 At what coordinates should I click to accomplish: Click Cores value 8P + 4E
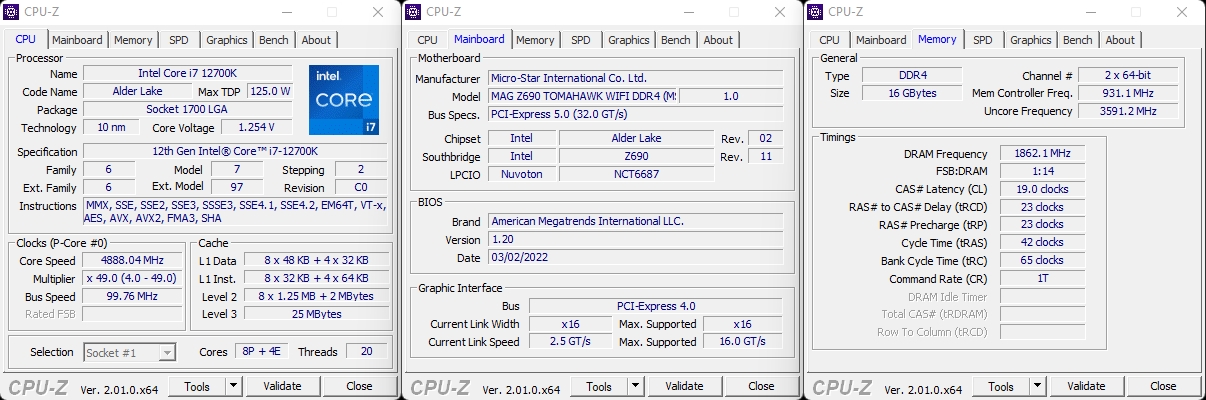pyautogui.click(x=260, y=352)
